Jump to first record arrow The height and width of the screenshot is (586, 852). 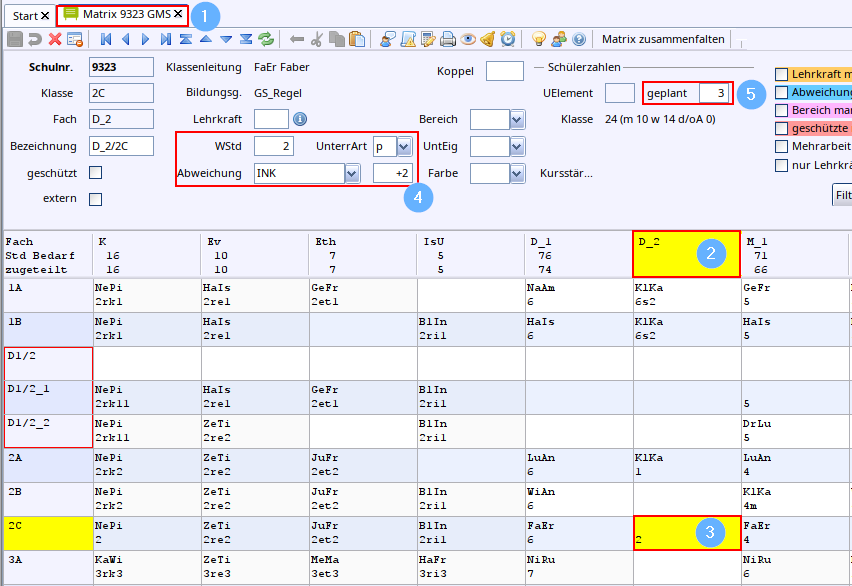(106, 40)
